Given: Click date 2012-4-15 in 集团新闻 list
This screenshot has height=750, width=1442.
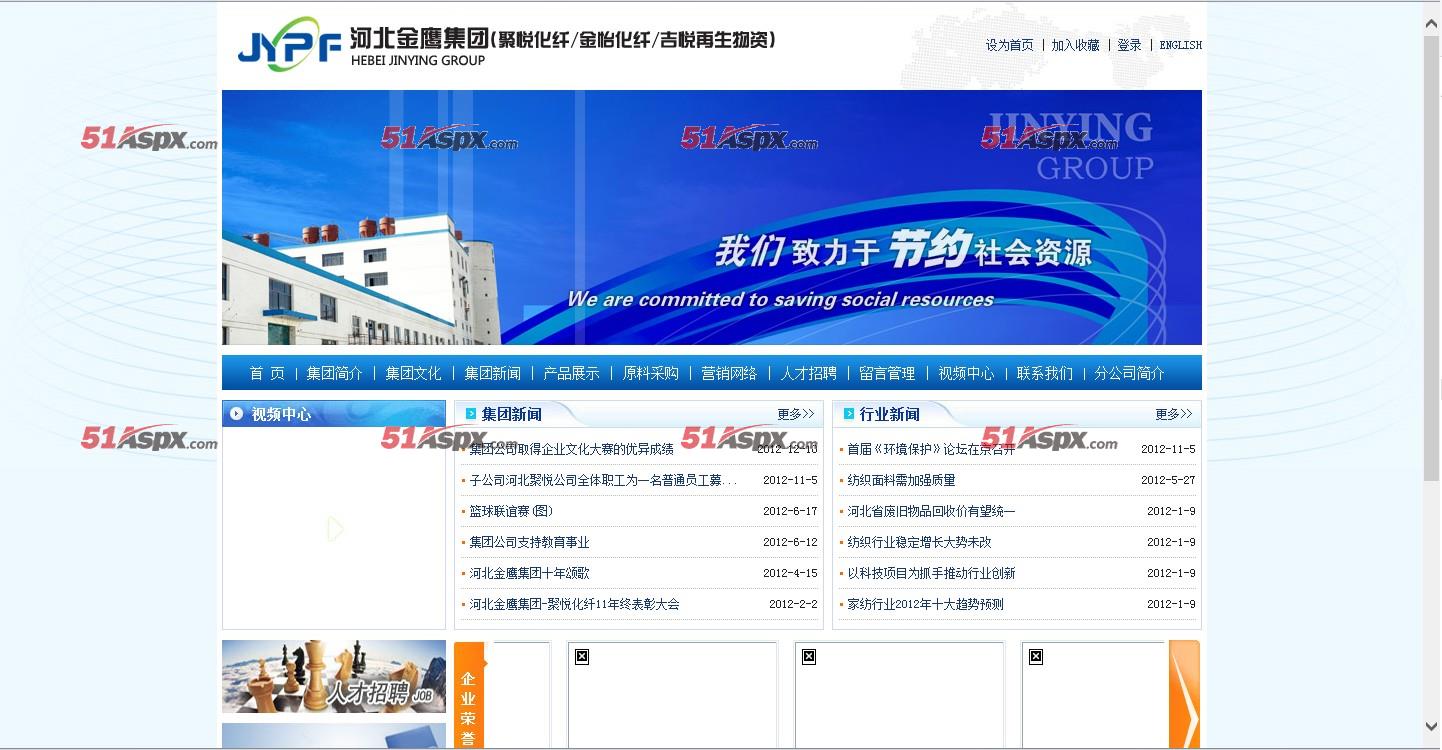Looking at the screenshot, I should point(790,573).
